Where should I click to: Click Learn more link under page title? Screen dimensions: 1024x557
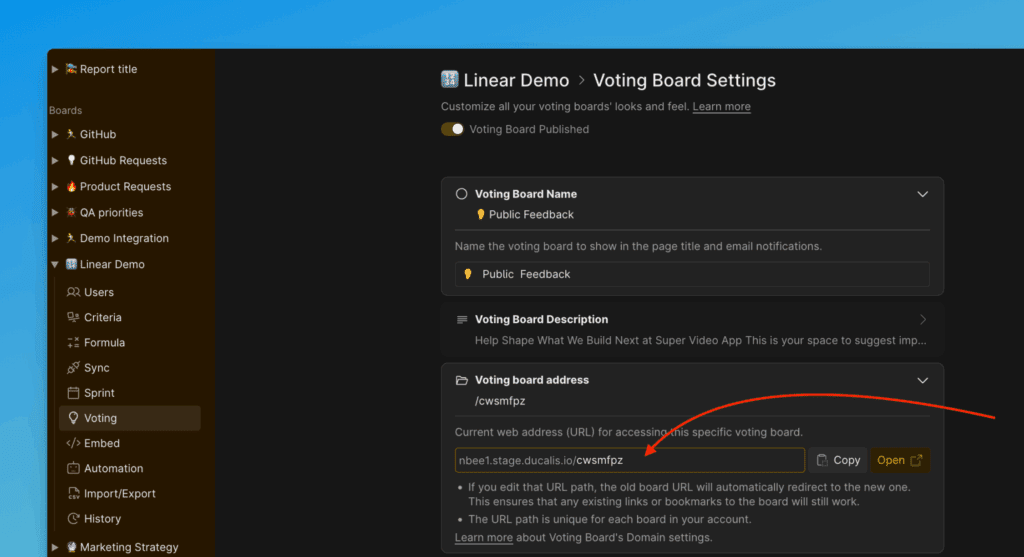(x=721, y=107)
